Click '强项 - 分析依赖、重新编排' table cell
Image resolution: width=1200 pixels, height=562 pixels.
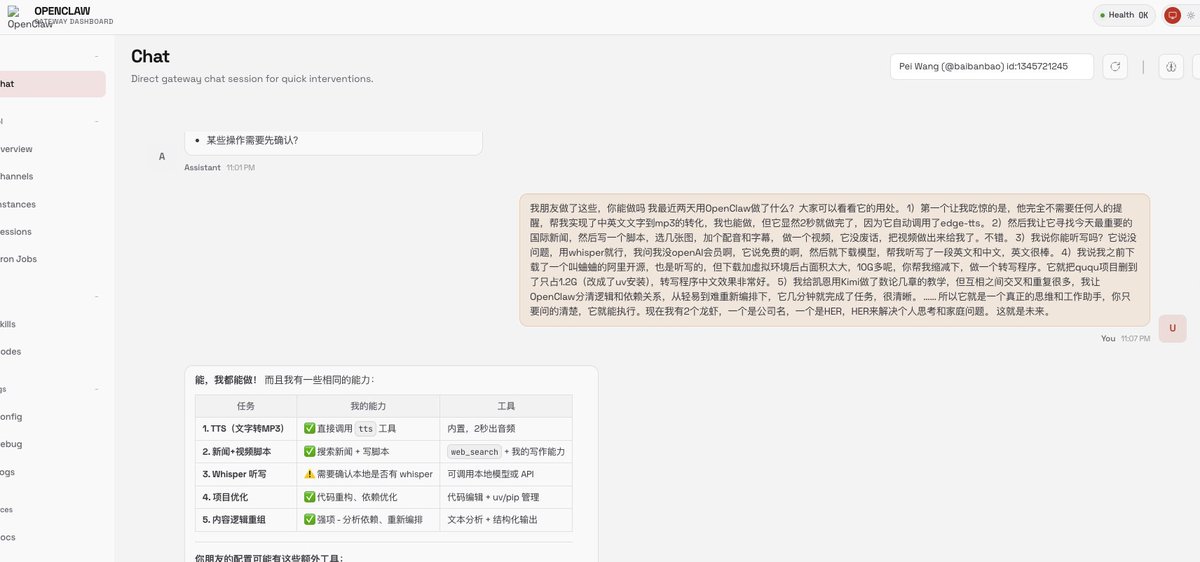(368, 520)
